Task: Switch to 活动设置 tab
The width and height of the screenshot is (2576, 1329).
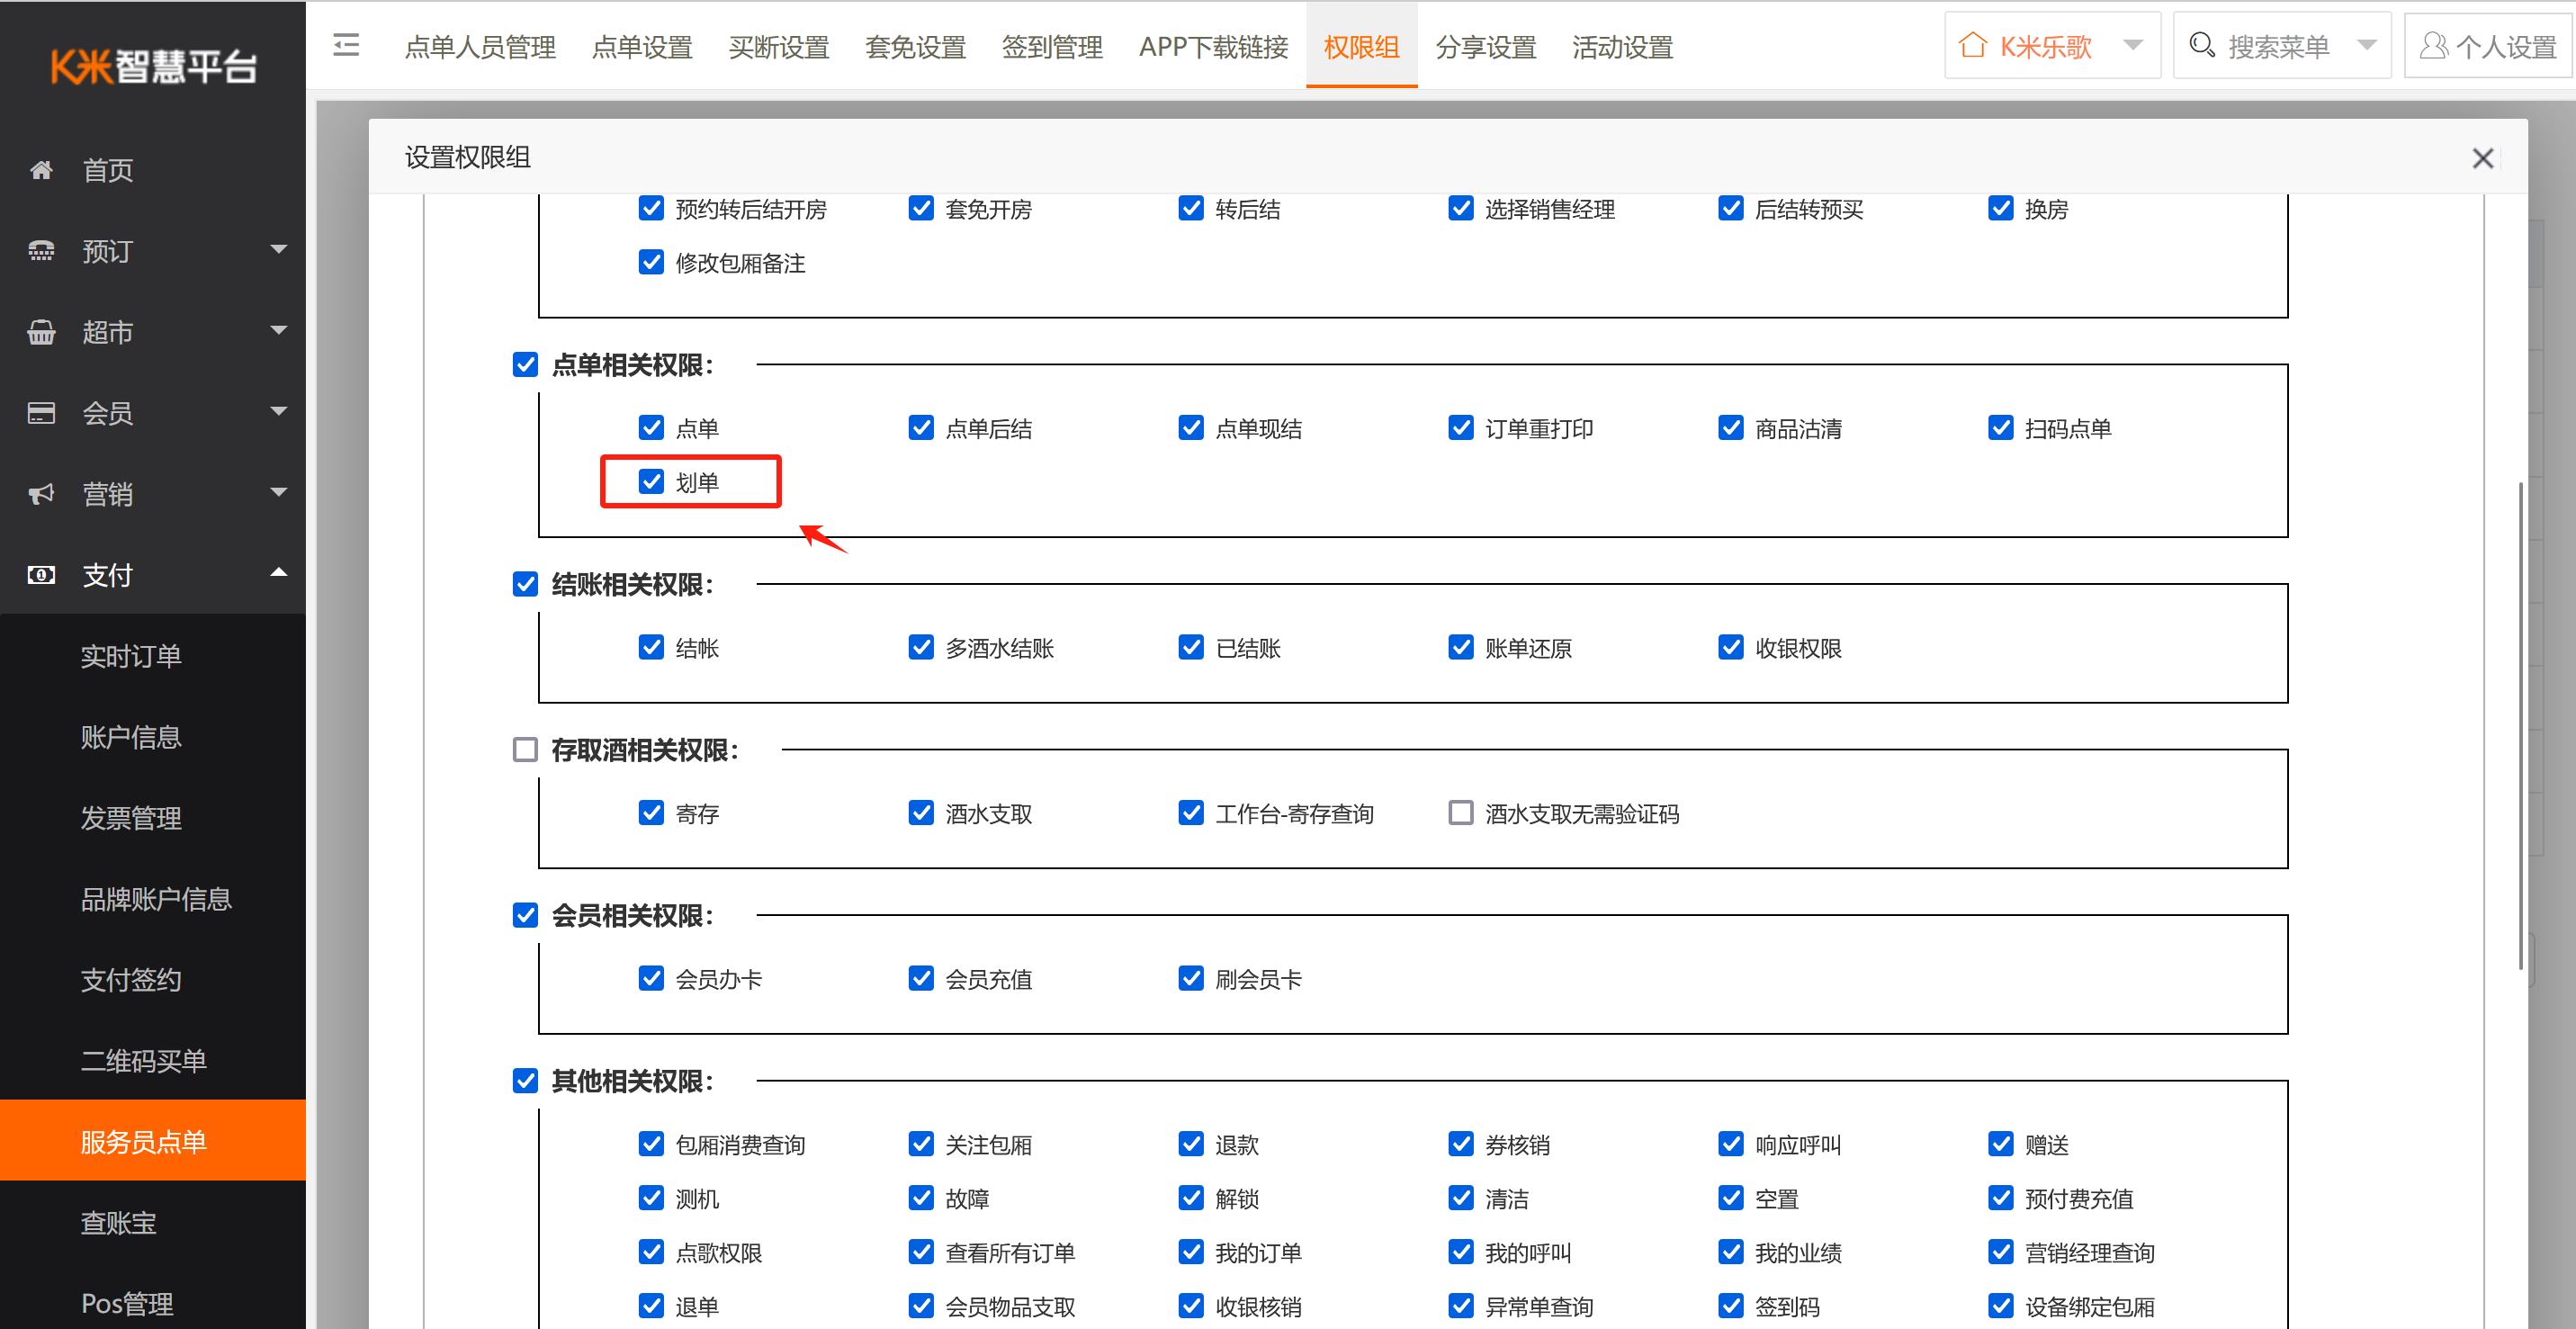Action: [x=1622, y=47]
